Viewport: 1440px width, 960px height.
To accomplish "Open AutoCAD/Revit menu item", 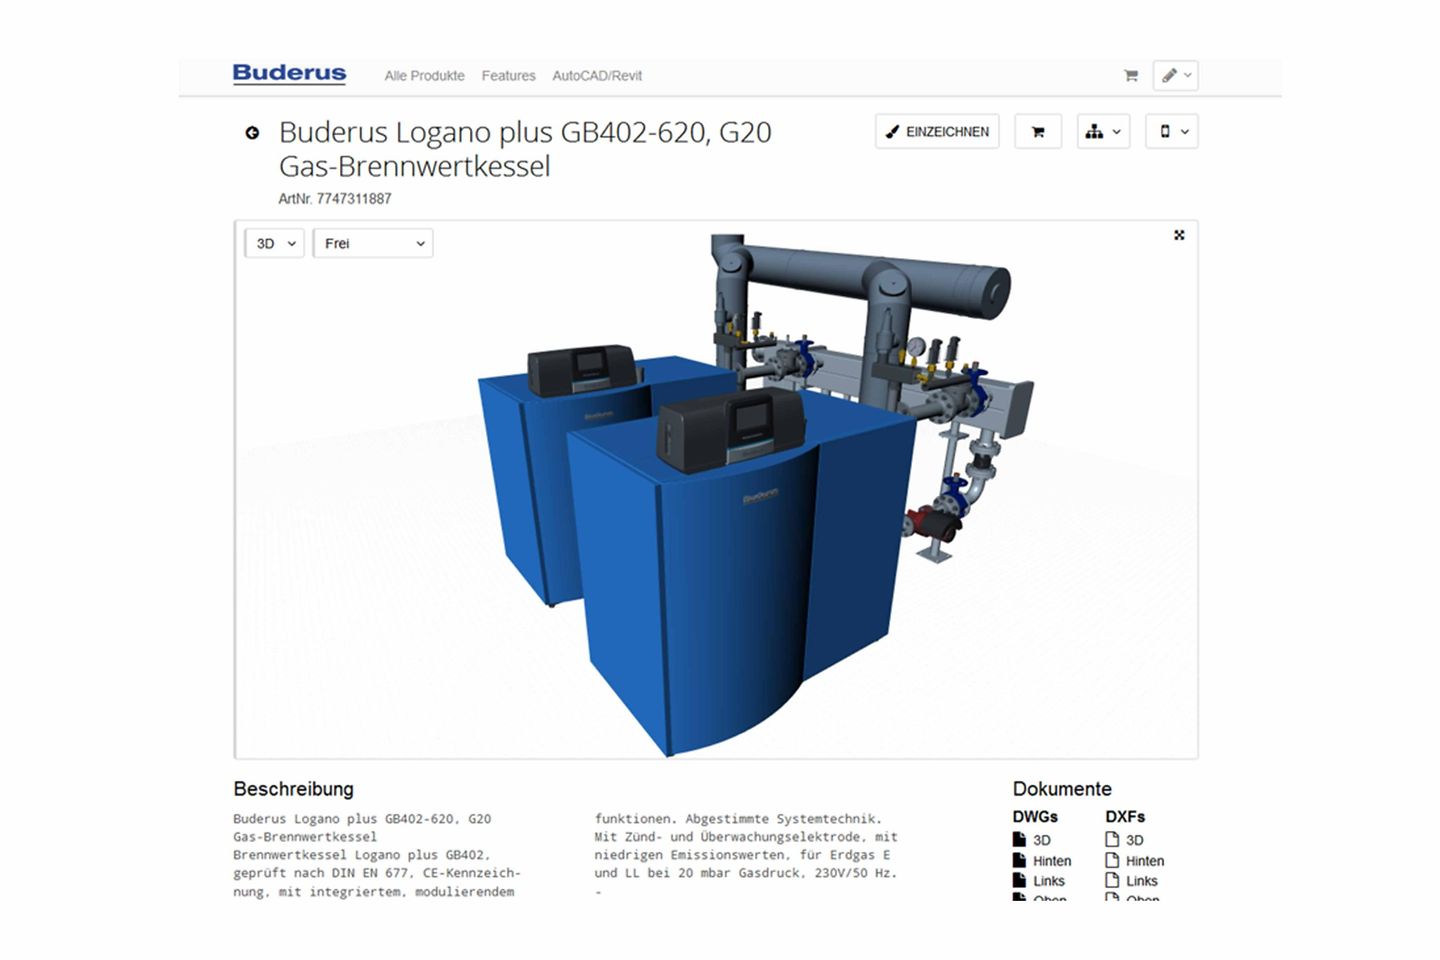I will (x=597, y=76).
